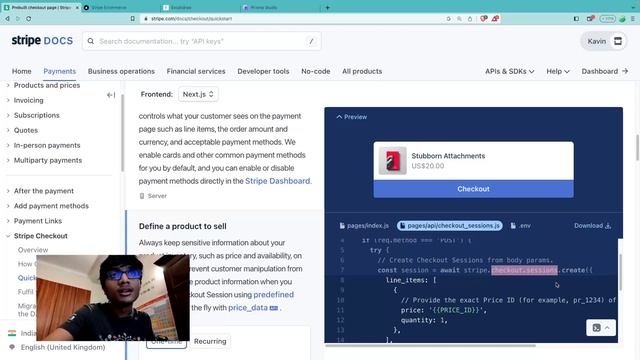Click the Server label icon
Image resolution: width=640 pixels, height=360 pixels.
[x=142, y=196]
